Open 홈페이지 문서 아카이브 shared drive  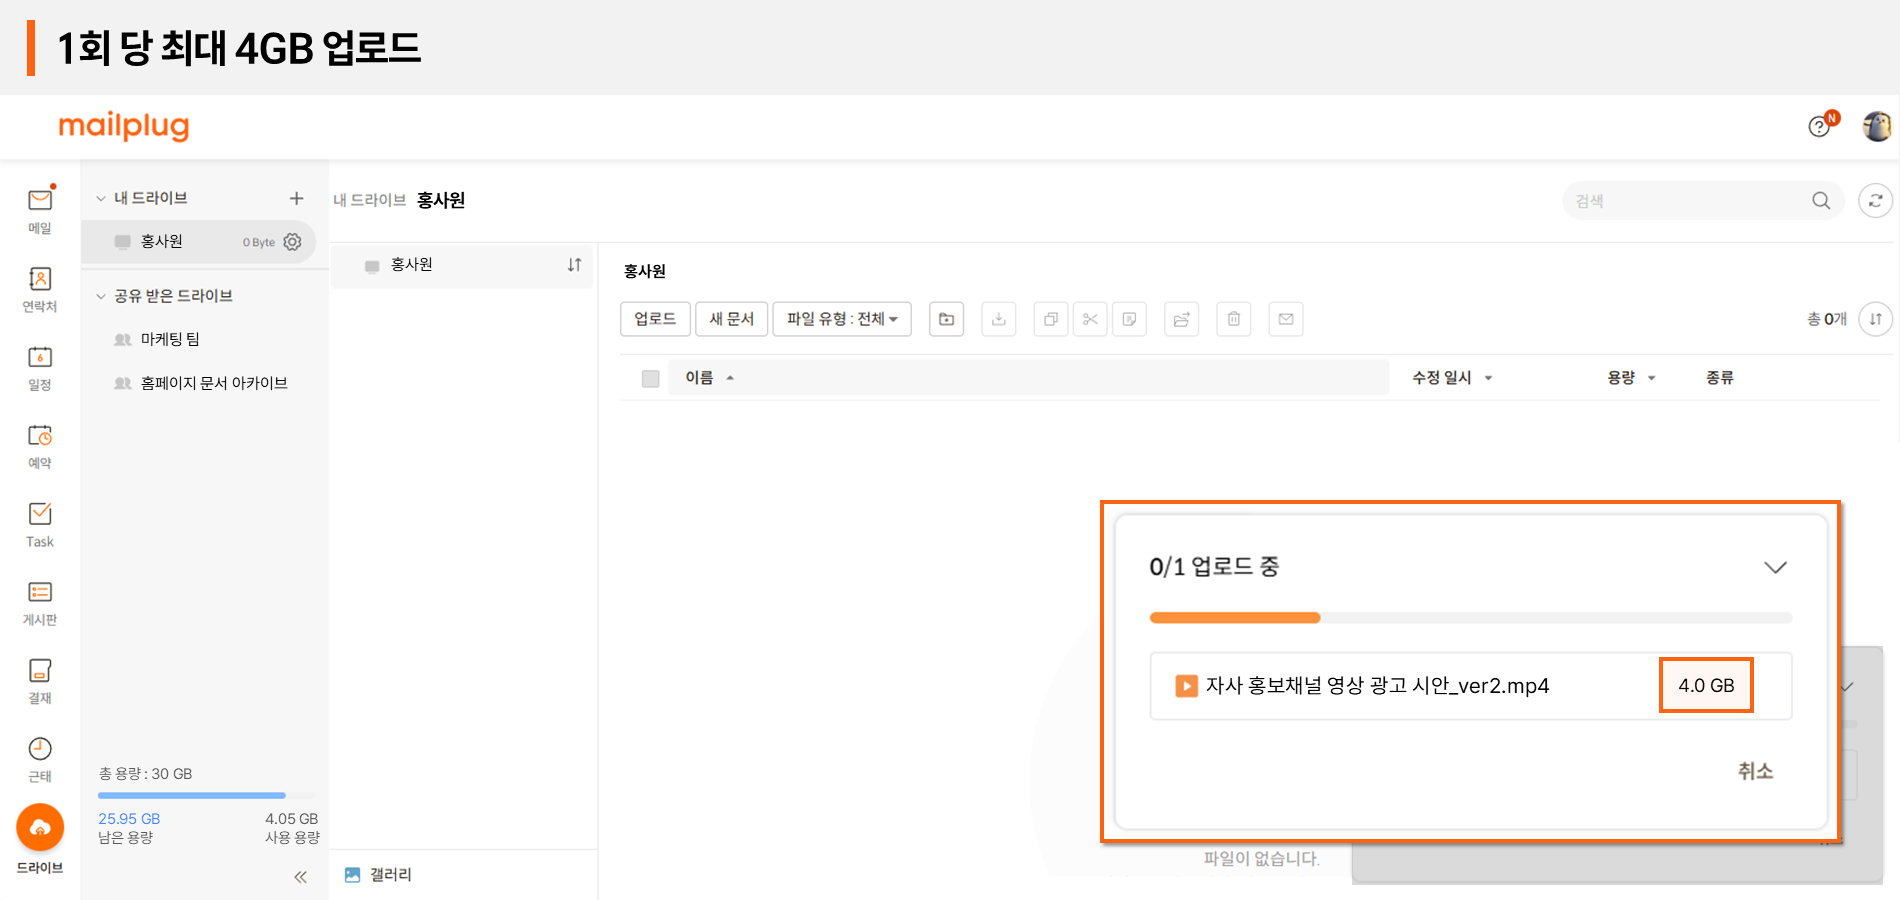coord(214,383)
